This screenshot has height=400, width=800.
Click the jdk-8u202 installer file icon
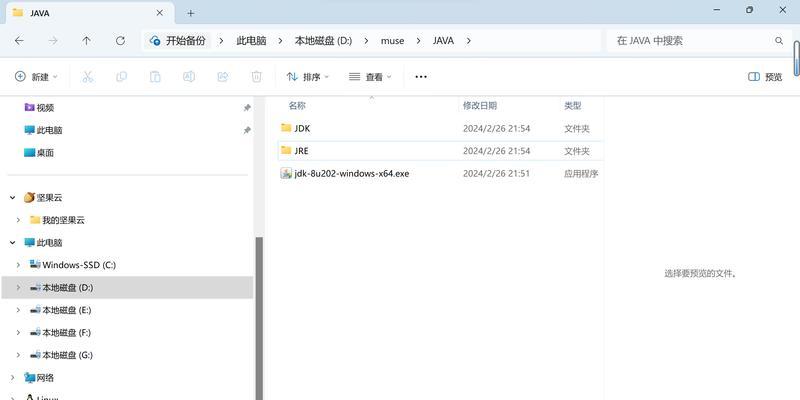(x=286, y=173)
